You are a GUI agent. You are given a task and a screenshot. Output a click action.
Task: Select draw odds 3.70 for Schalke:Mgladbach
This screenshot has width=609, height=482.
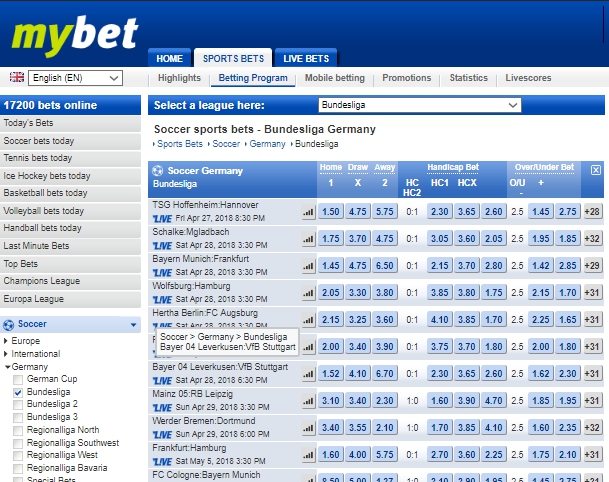point(358,238)
